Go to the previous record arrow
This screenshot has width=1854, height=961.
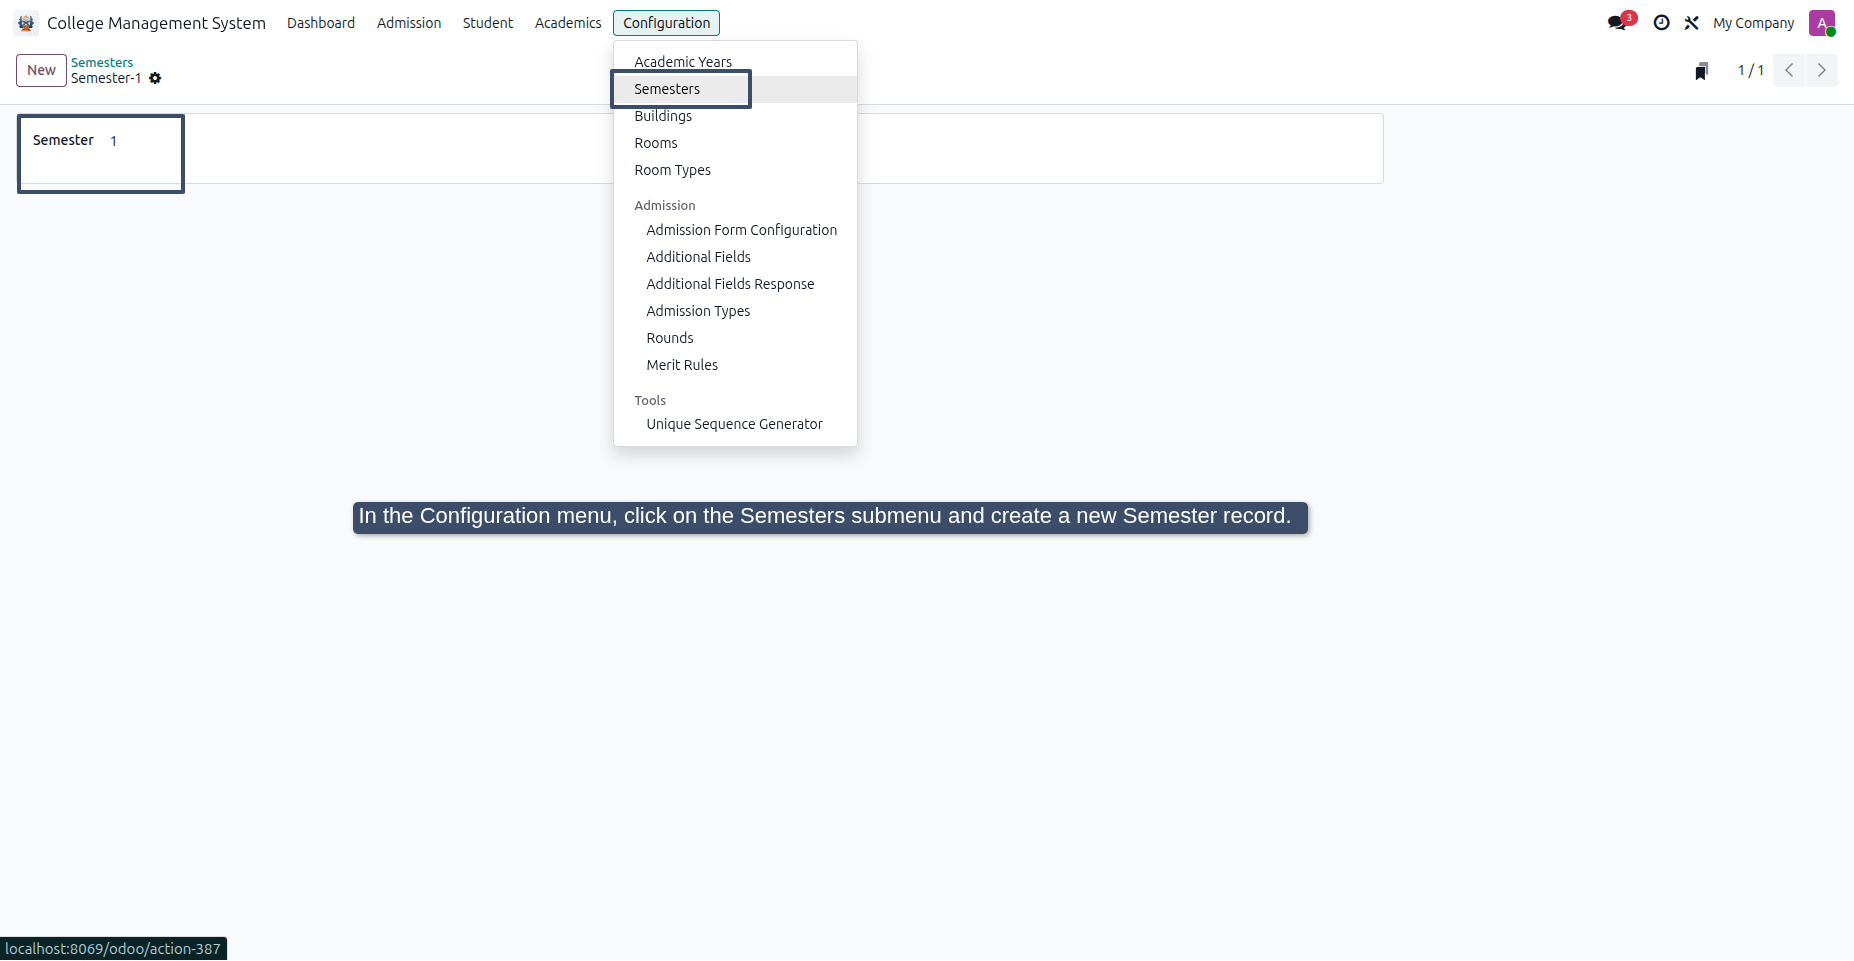tap(1789, 70)
